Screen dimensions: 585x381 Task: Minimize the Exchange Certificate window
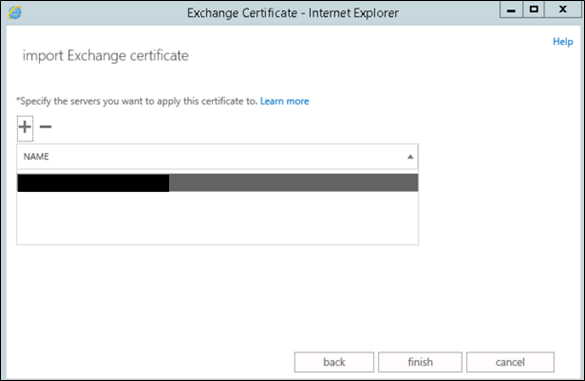[x=511, y=10]
